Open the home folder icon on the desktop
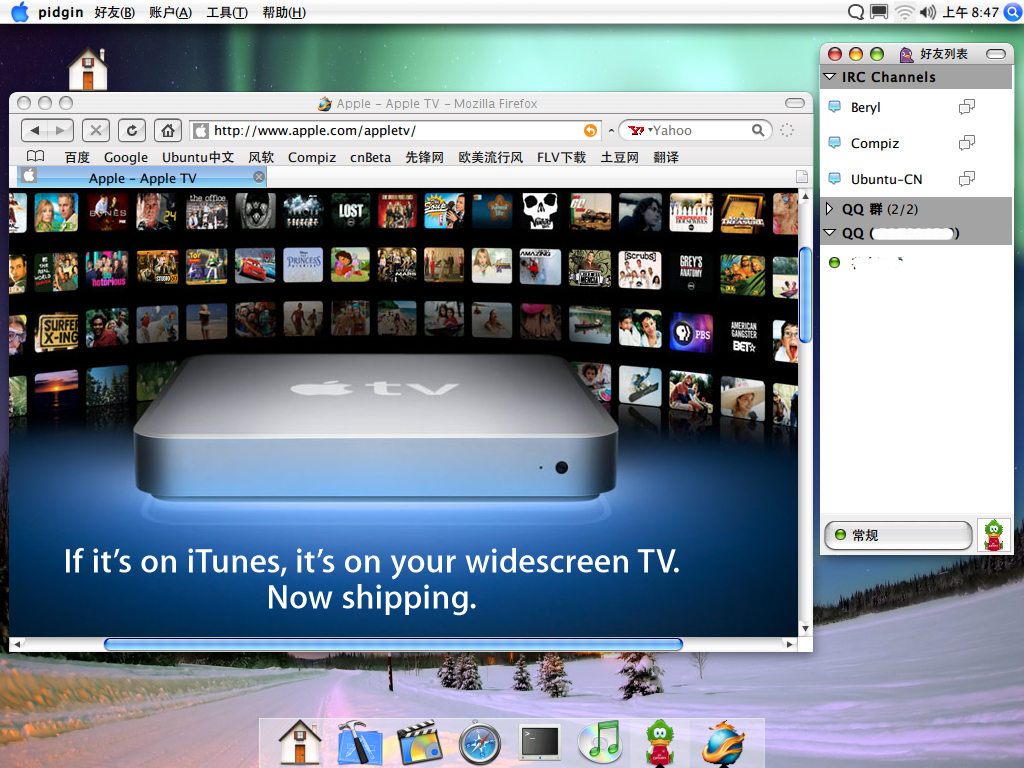1024x768 pixels. pos(88,69)
